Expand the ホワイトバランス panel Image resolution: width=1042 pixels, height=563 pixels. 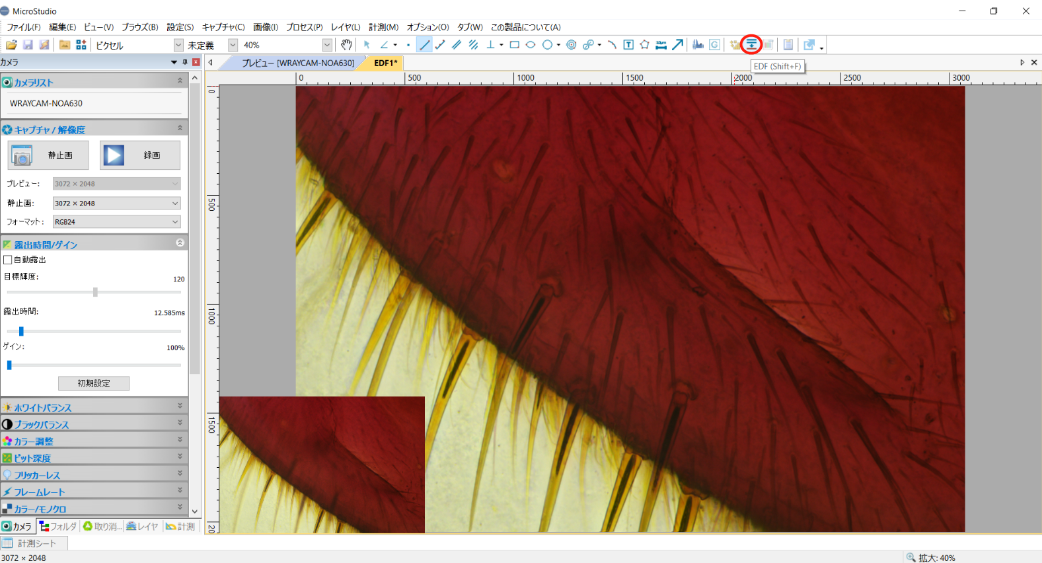coord(94,407)
